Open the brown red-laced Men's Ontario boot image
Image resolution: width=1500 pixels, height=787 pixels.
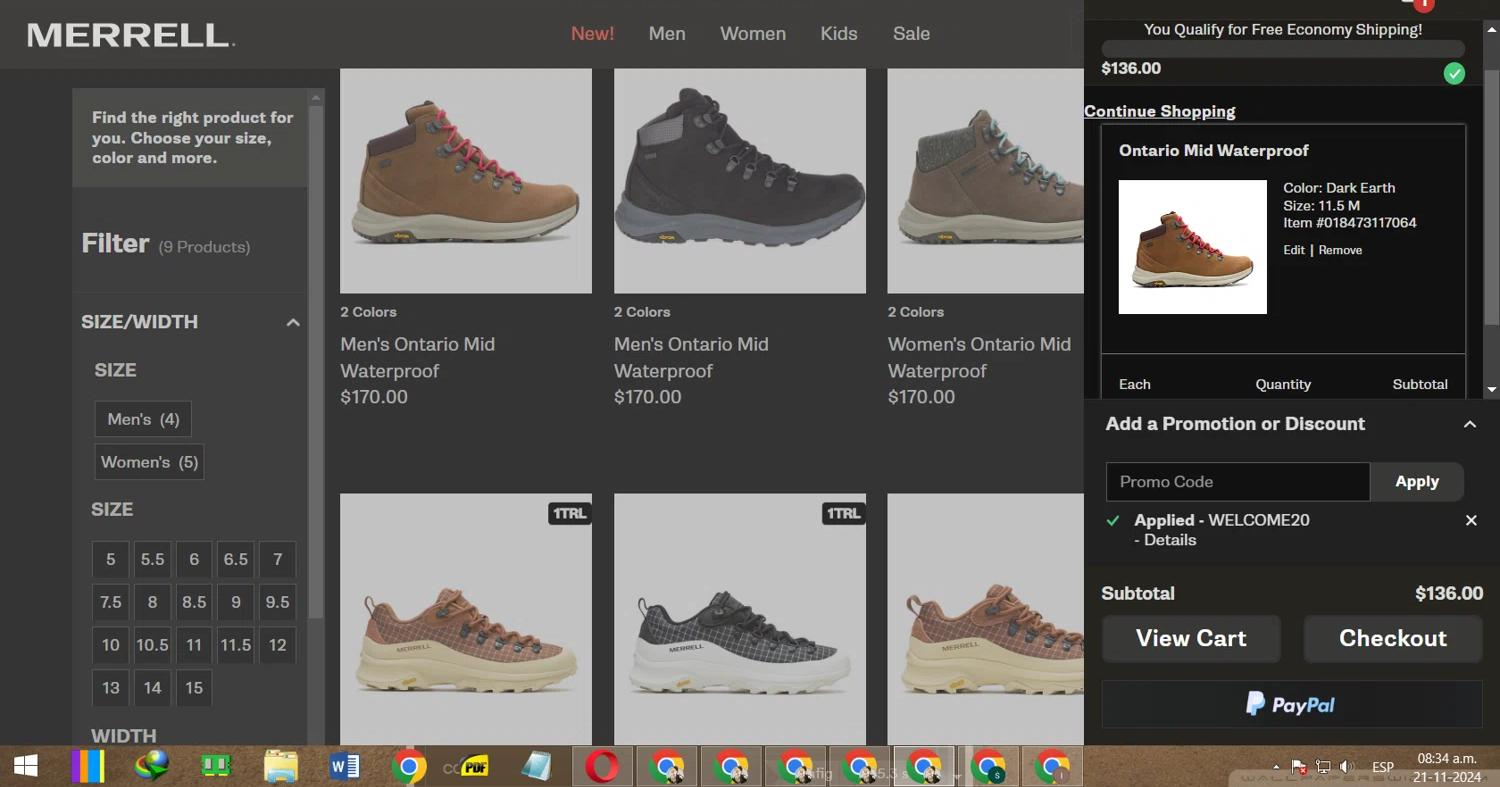(x=466, y=181)
